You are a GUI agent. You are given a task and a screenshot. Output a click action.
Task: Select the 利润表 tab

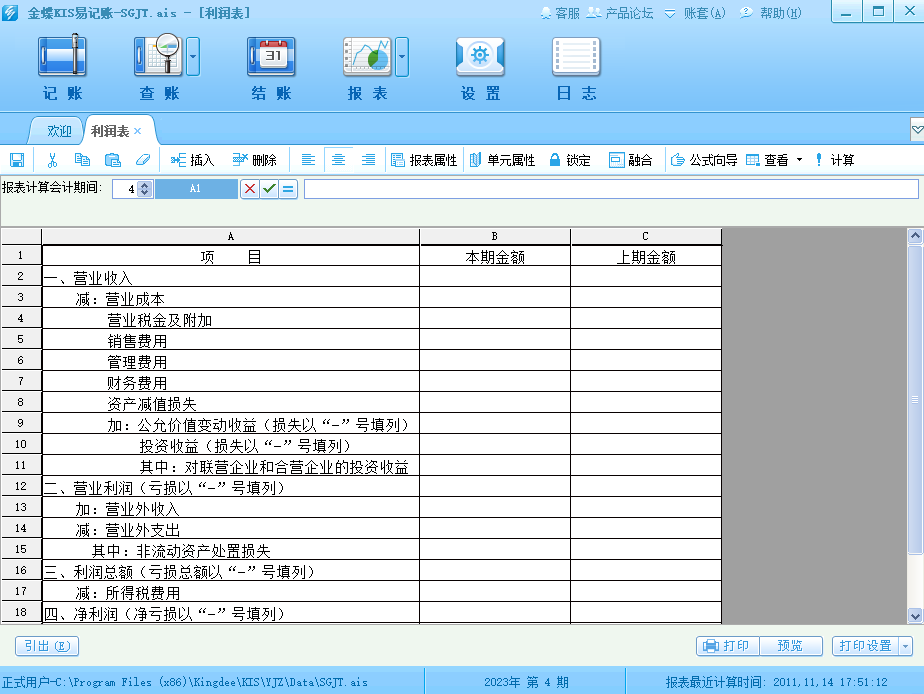pos(110,131)
